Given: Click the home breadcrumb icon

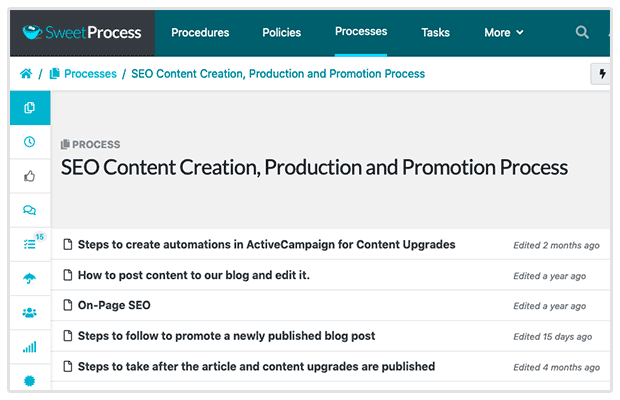Looking at the screenshot, I should click(26, 74).
